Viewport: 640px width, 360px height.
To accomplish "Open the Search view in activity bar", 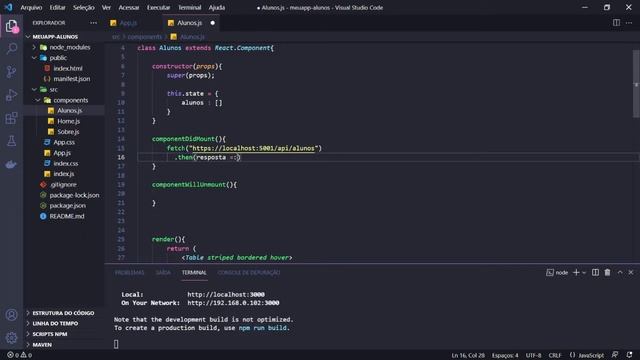I will coord(11,49).
